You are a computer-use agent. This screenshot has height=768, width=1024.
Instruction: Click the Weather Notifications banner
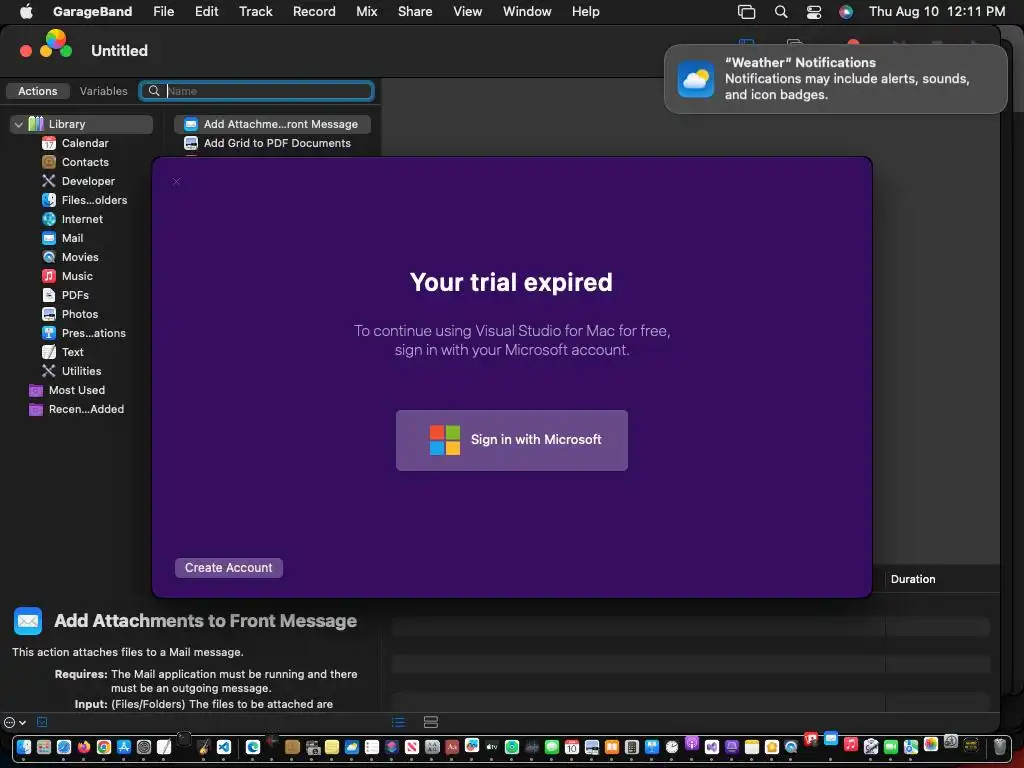click(x=835, y=79)
